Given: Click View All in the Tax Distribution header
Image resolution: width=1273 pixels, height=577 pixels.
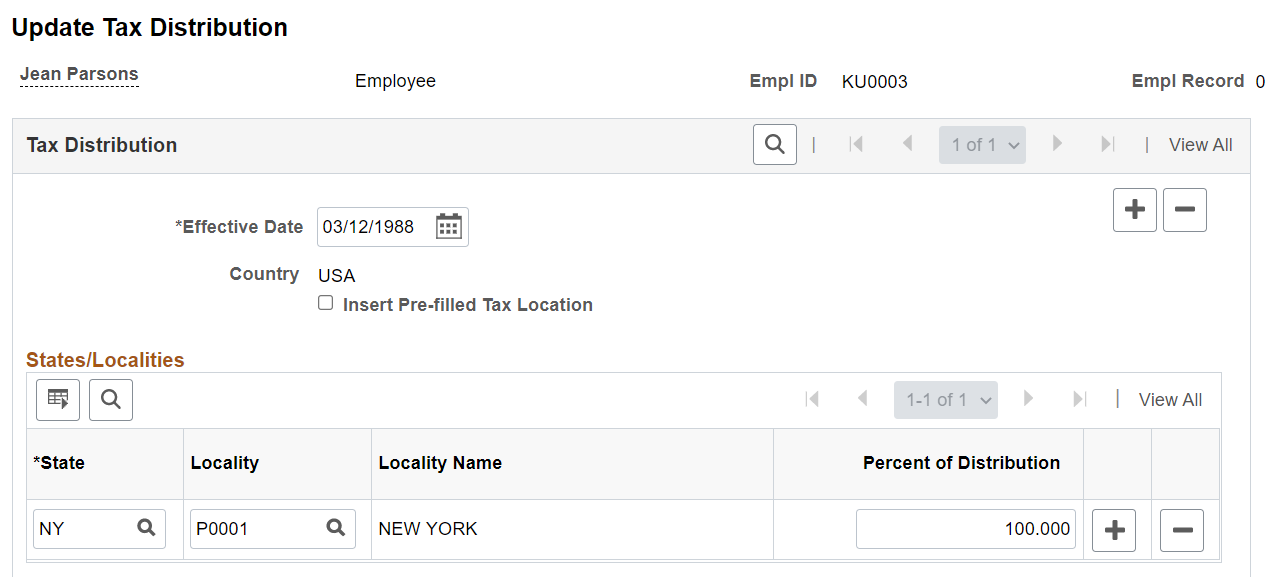Looking at the screenshot, I should tap(1200, 144).
